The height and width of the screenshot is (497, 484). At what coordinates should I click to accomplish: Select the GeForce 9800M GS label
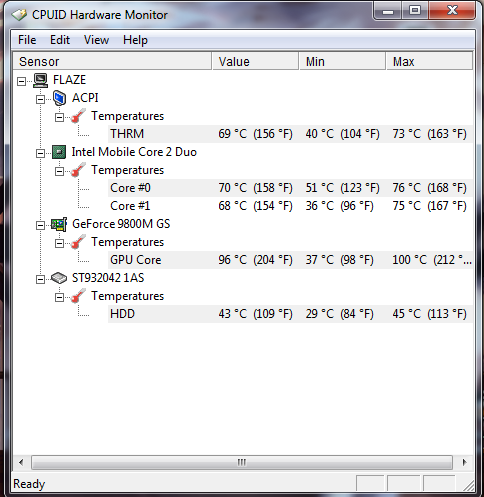[x=121, y=224]
